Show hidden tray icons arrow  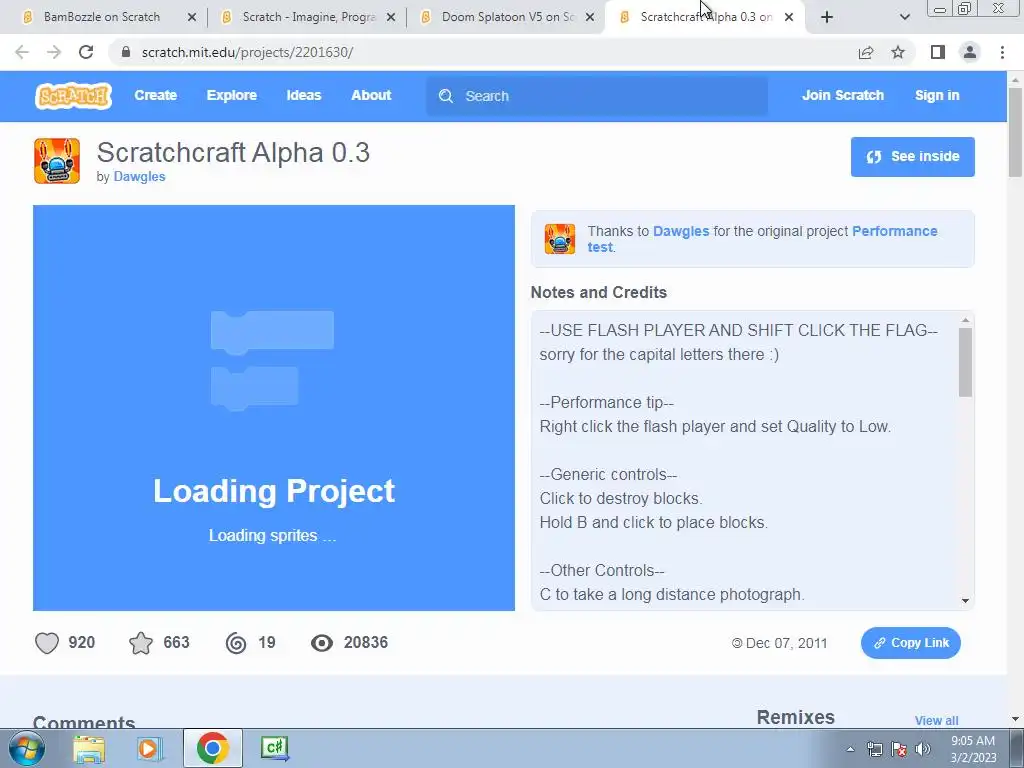[x=850, y=749]
